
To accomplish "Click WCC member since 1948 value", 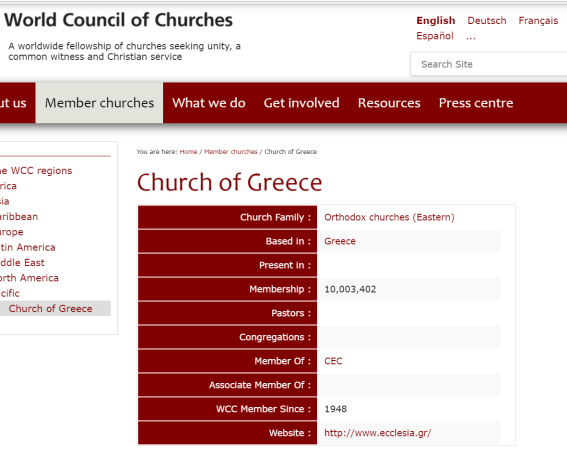I will pyautogui.click(x=336, y=409).
